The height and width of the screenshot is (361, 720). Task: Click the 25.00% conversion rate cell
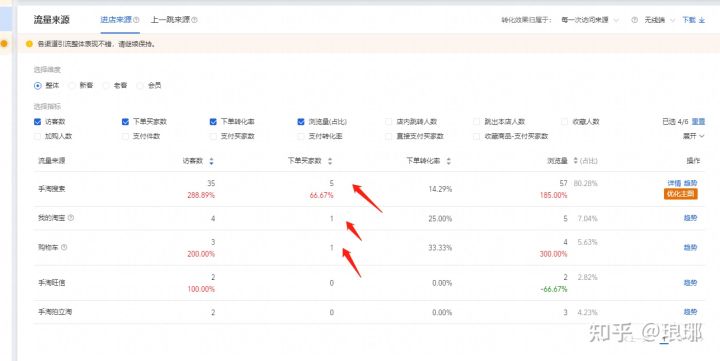440,219
